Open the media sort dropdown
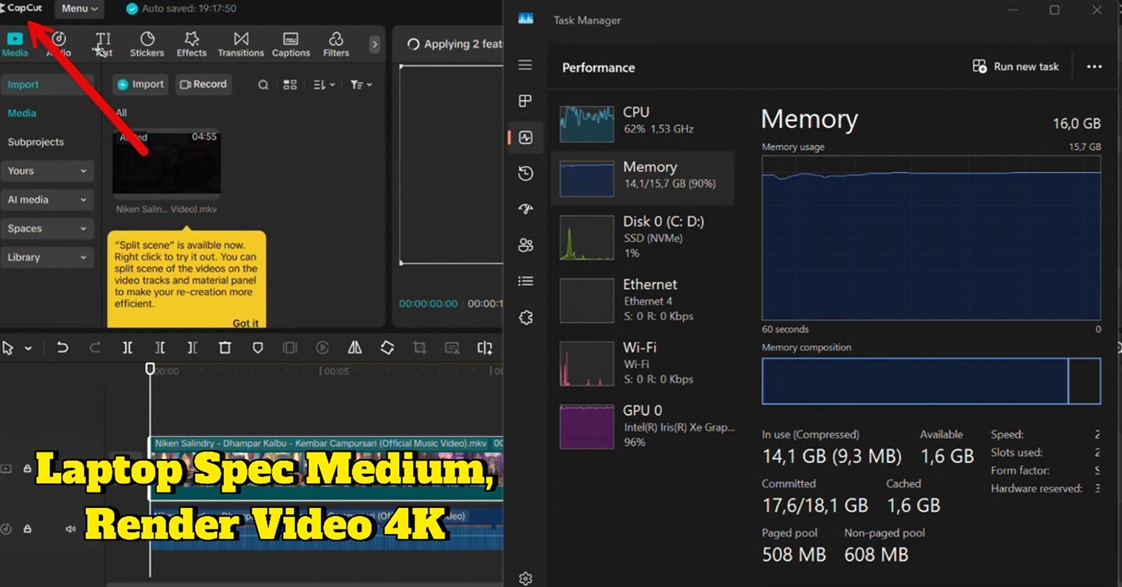The image size is (1122, 587). point(324,84)
